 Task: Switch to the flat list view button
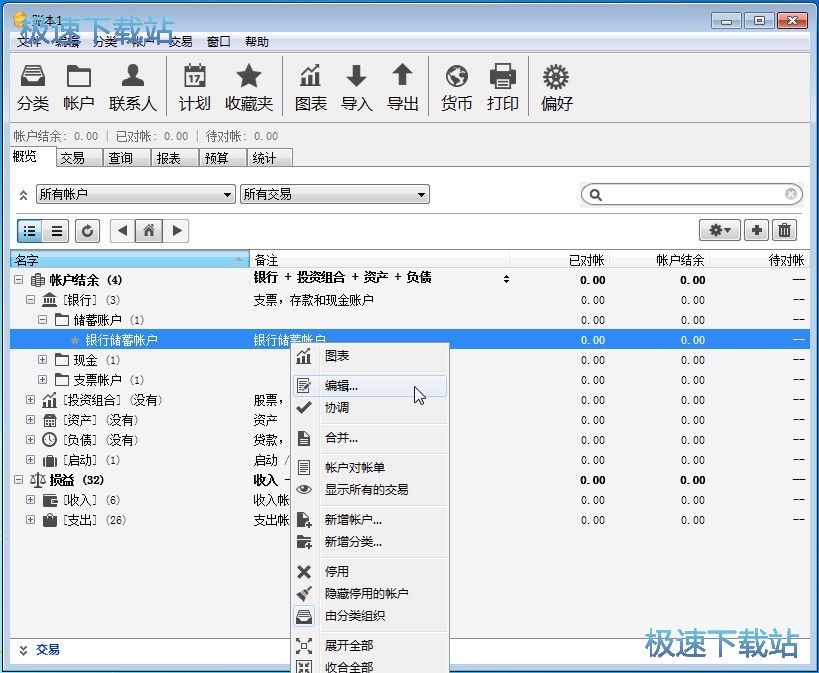pos(57,231)
